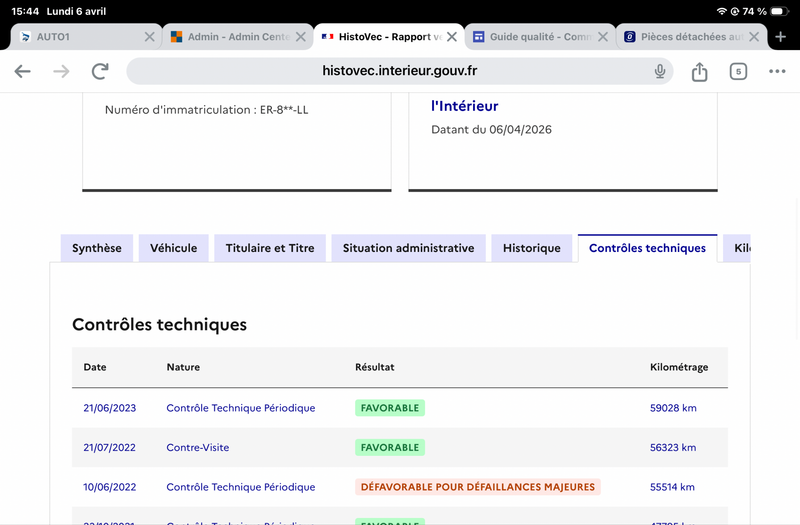The image size is (800, 525).
Task: Tap the browser back arrow
Action: pos(22,71)
